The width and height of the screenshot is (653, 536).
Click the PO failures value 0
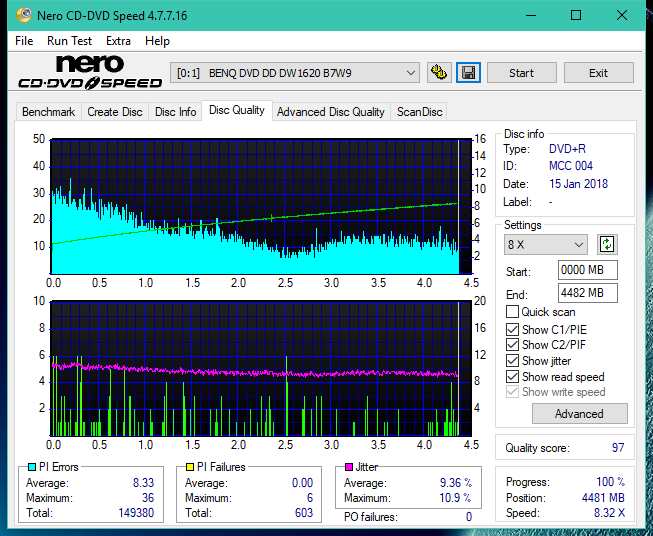point(469,517)
